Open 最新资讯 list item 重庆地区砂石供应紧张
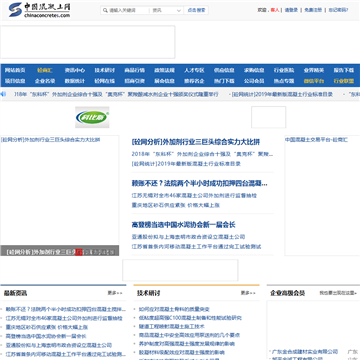360x360 pixels. (x=47, y=327)
